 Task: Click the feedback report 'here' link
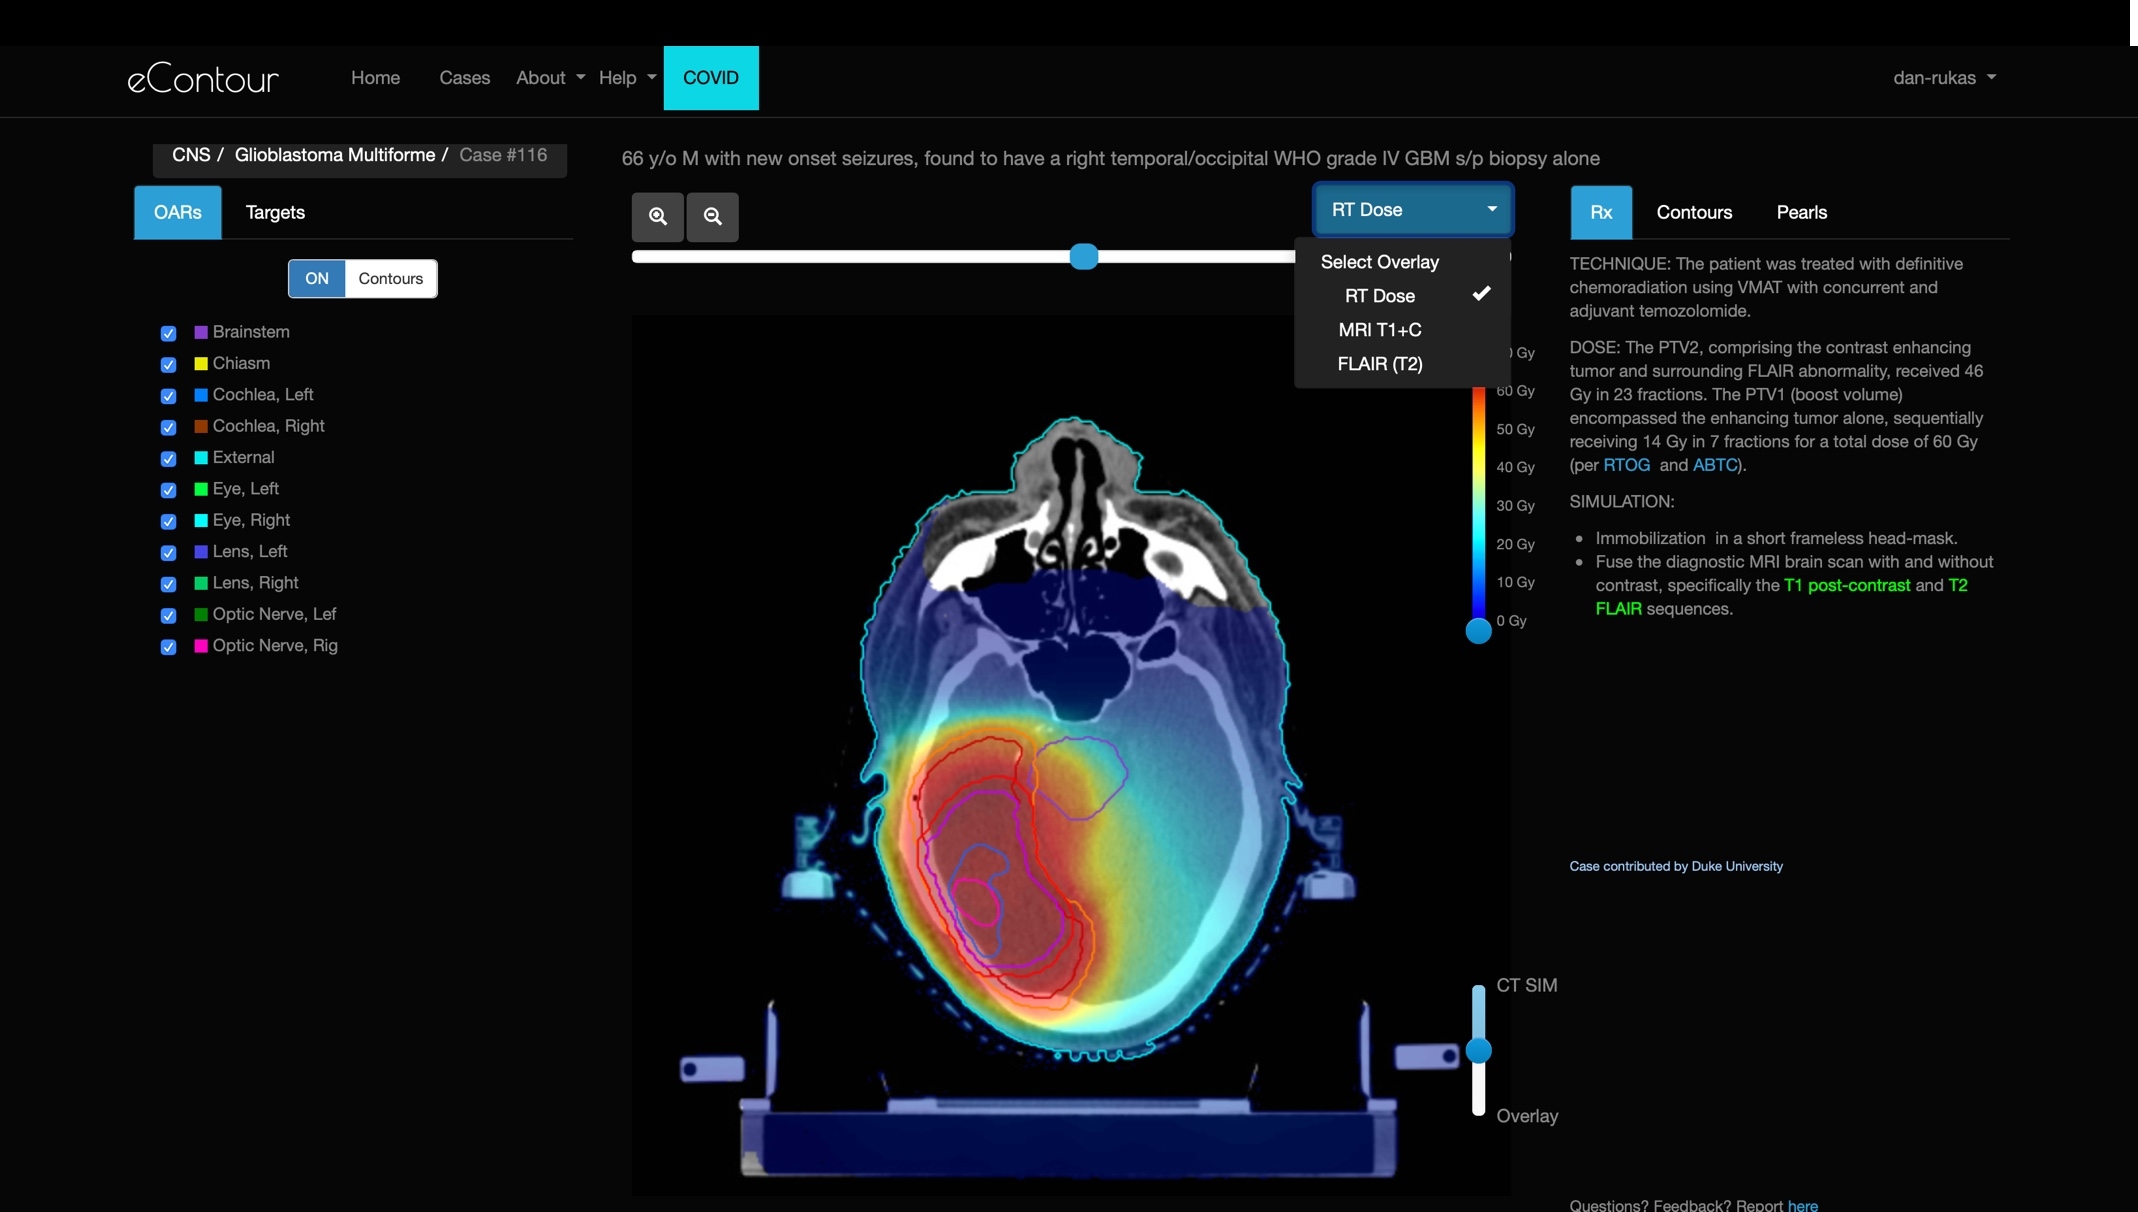(x=1803, y=1205)
